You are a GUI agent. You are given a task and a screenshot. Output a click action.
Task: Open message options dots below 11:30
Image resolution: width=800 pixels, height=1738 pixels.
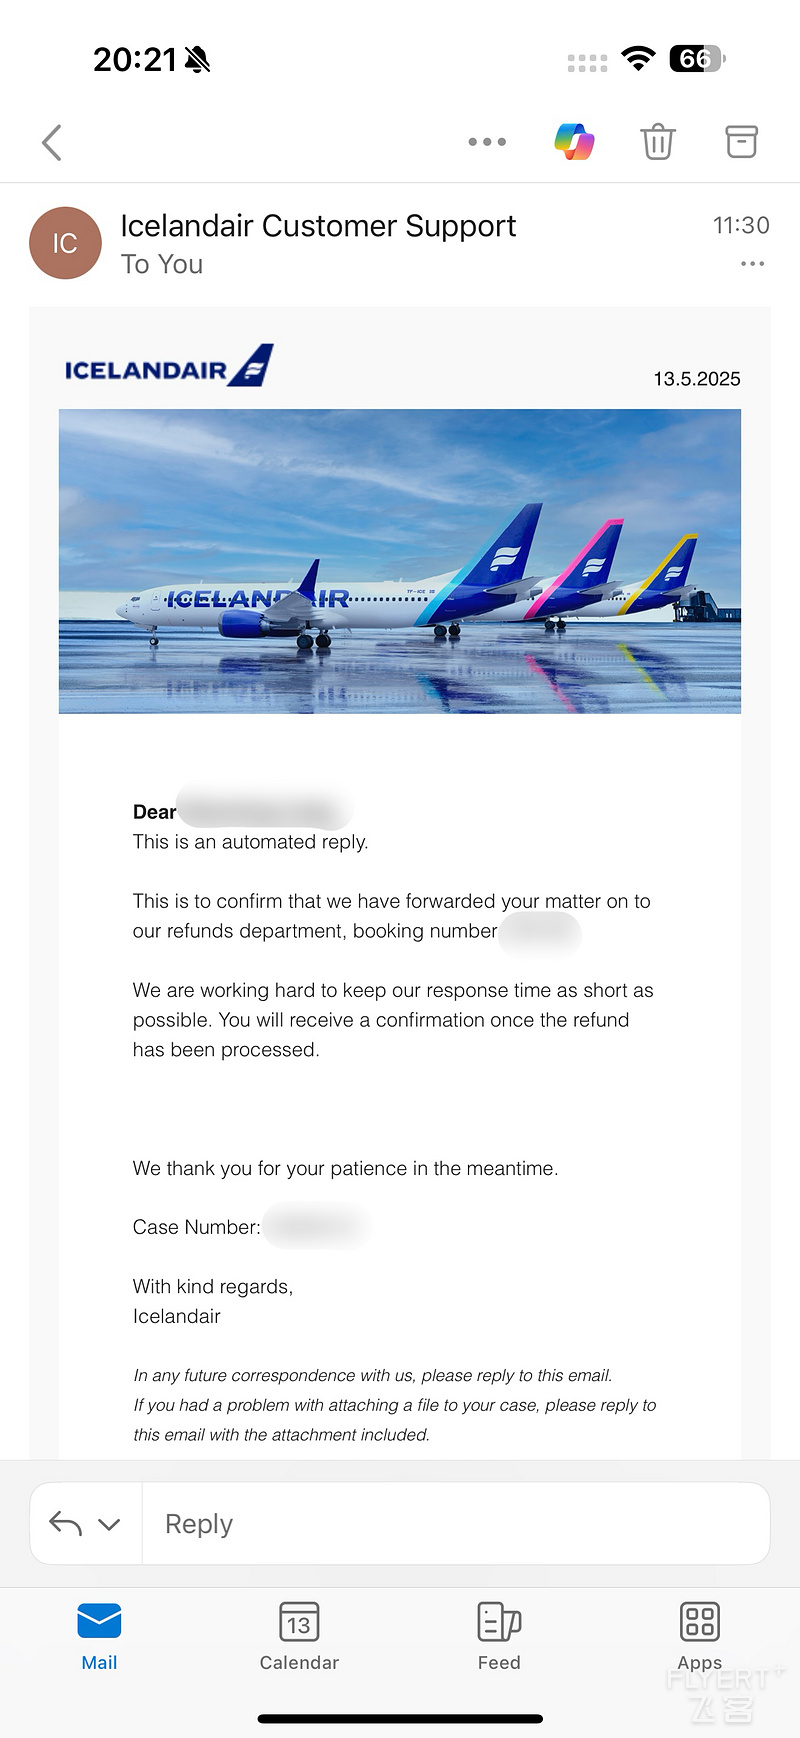(752, 264)
